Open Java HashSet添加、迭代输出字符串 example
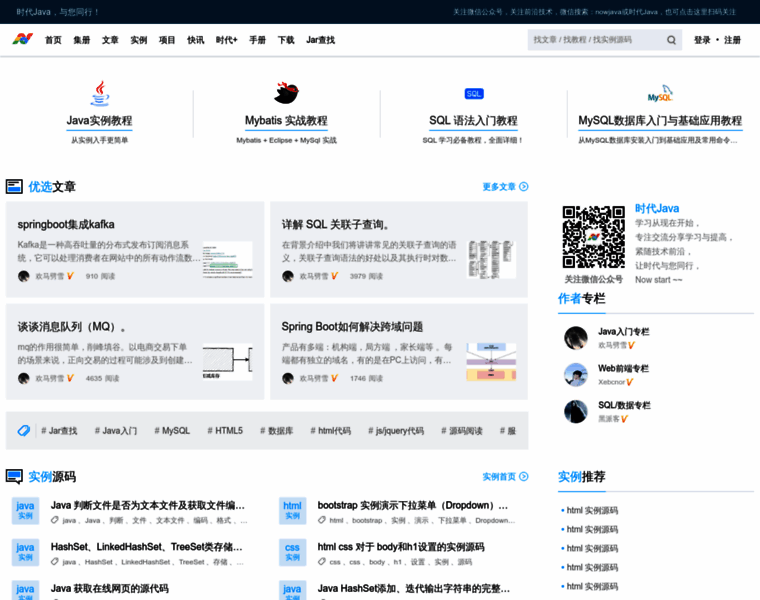This screenshot has width=760, height=600. pos(413,588)
